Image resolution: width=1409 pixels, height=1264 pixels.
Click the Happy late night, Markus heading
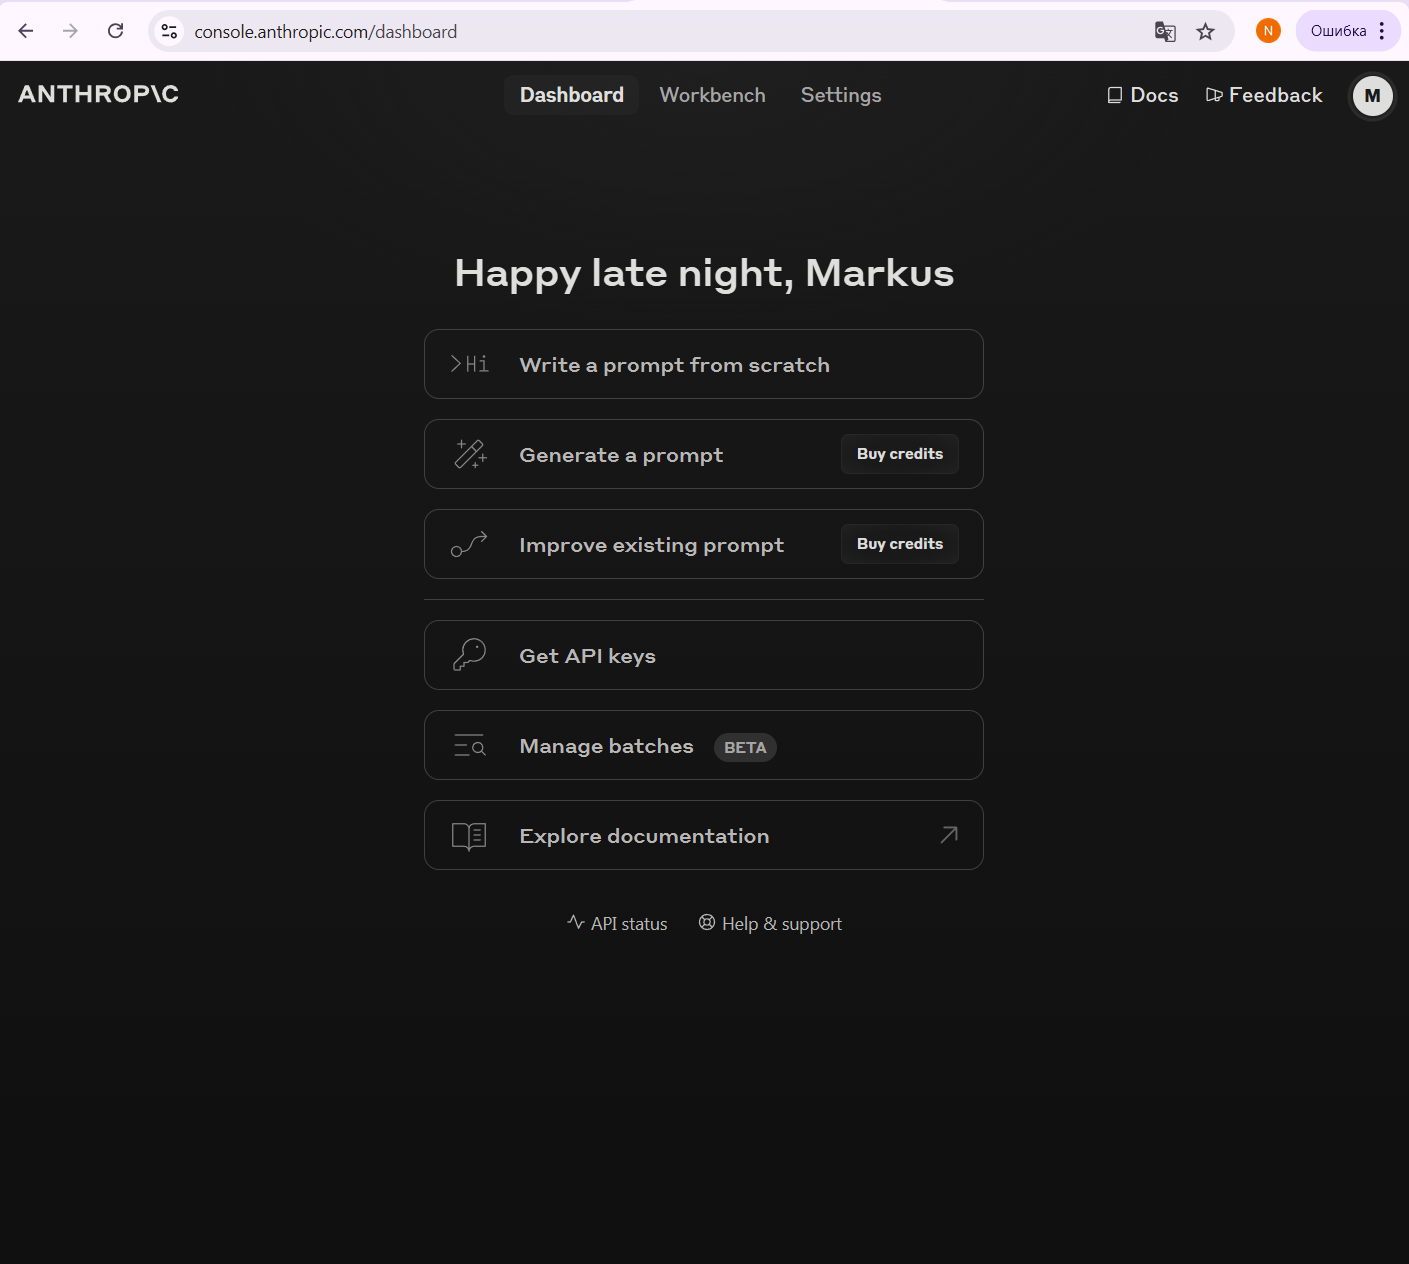pos(704,273)
